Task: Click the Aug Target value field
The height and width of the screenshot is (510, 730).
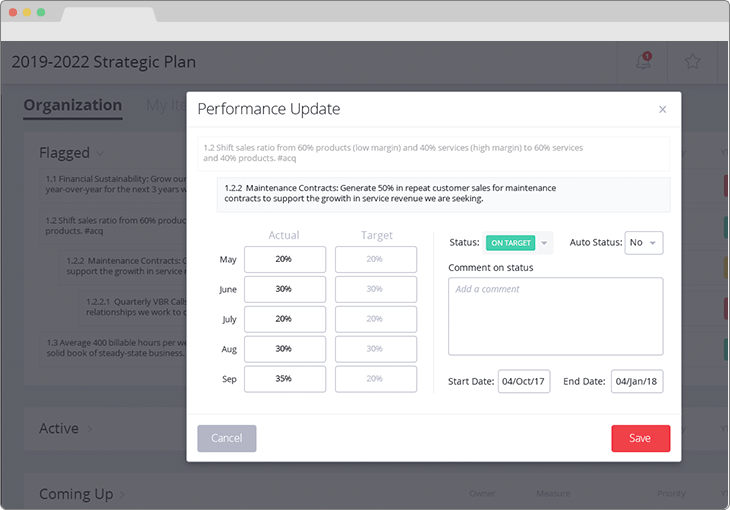Action: pos(376,349)
